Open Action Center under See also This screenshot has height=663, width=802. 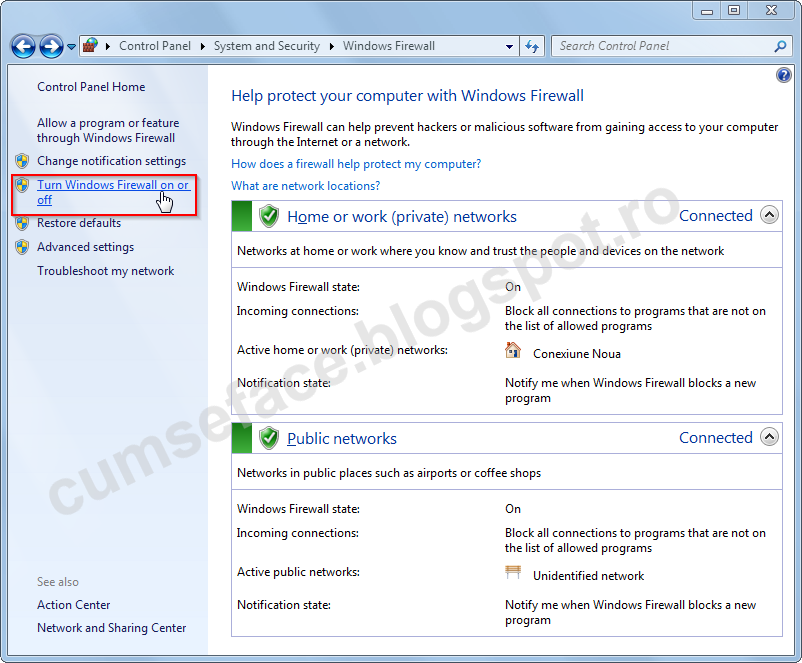click(x=74, y=605)
